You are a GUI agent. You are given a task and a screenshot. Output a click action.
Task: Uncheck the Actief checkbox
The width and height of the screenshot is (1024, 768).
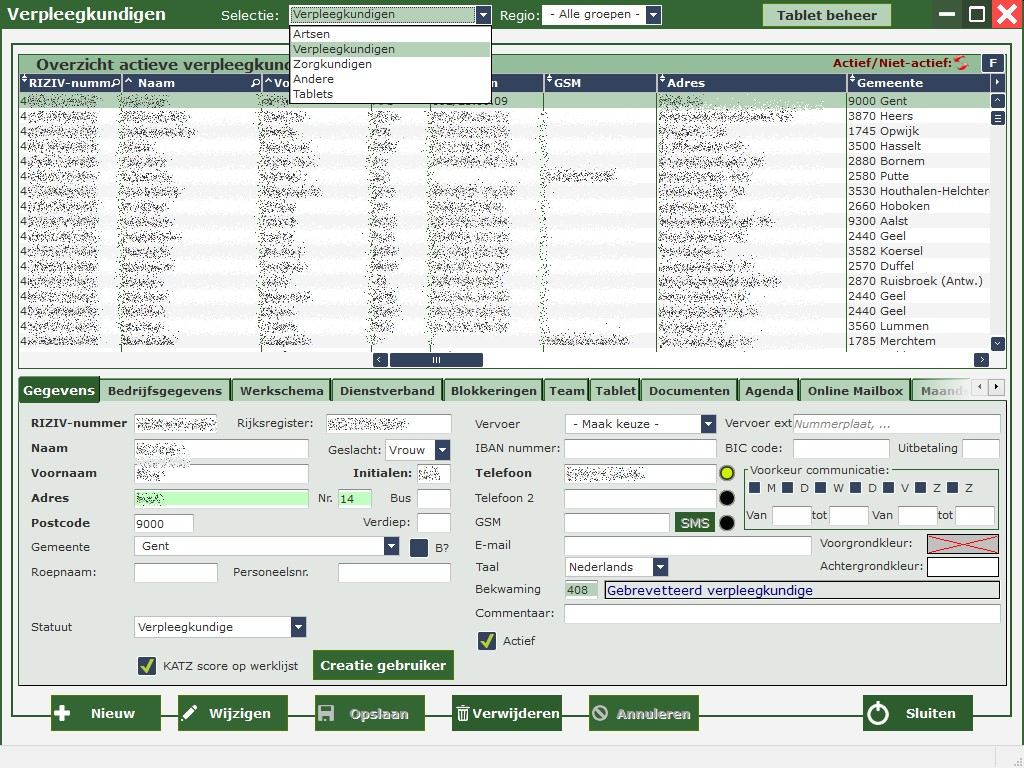point(487,641)
